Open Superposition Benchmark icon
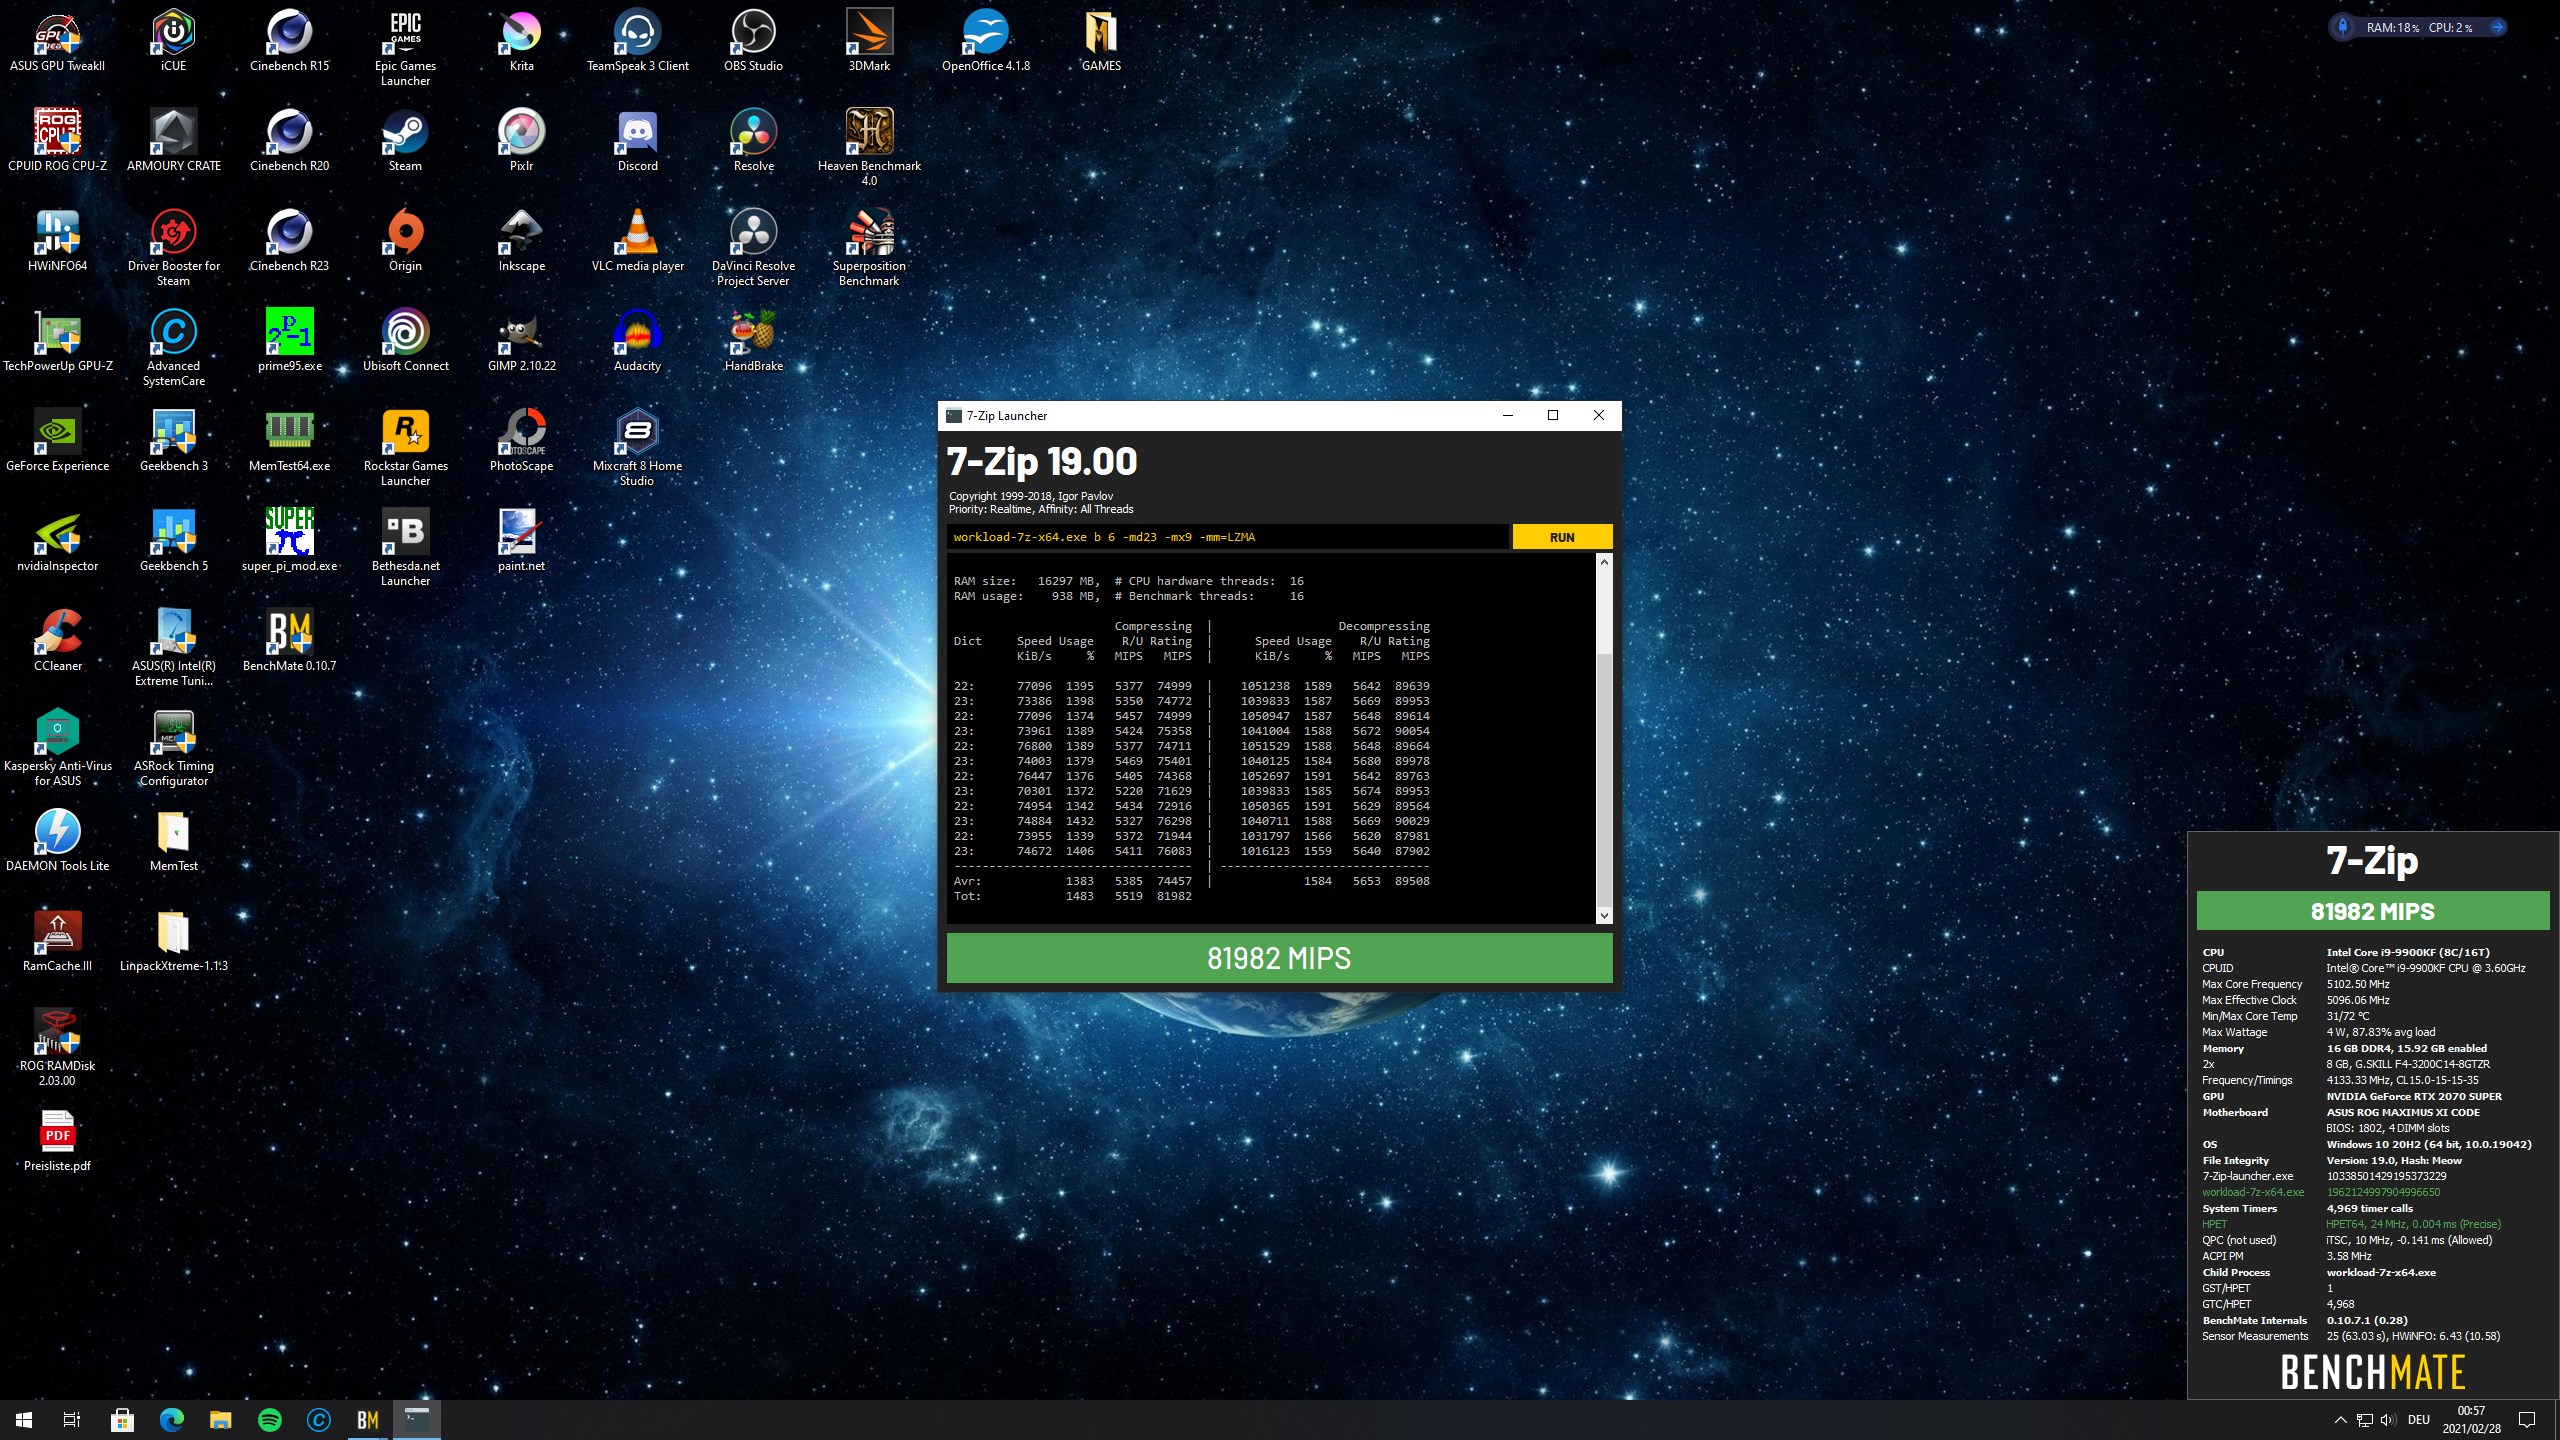The width and height of the screenshot is (2560, 1440). click(869, 248)
